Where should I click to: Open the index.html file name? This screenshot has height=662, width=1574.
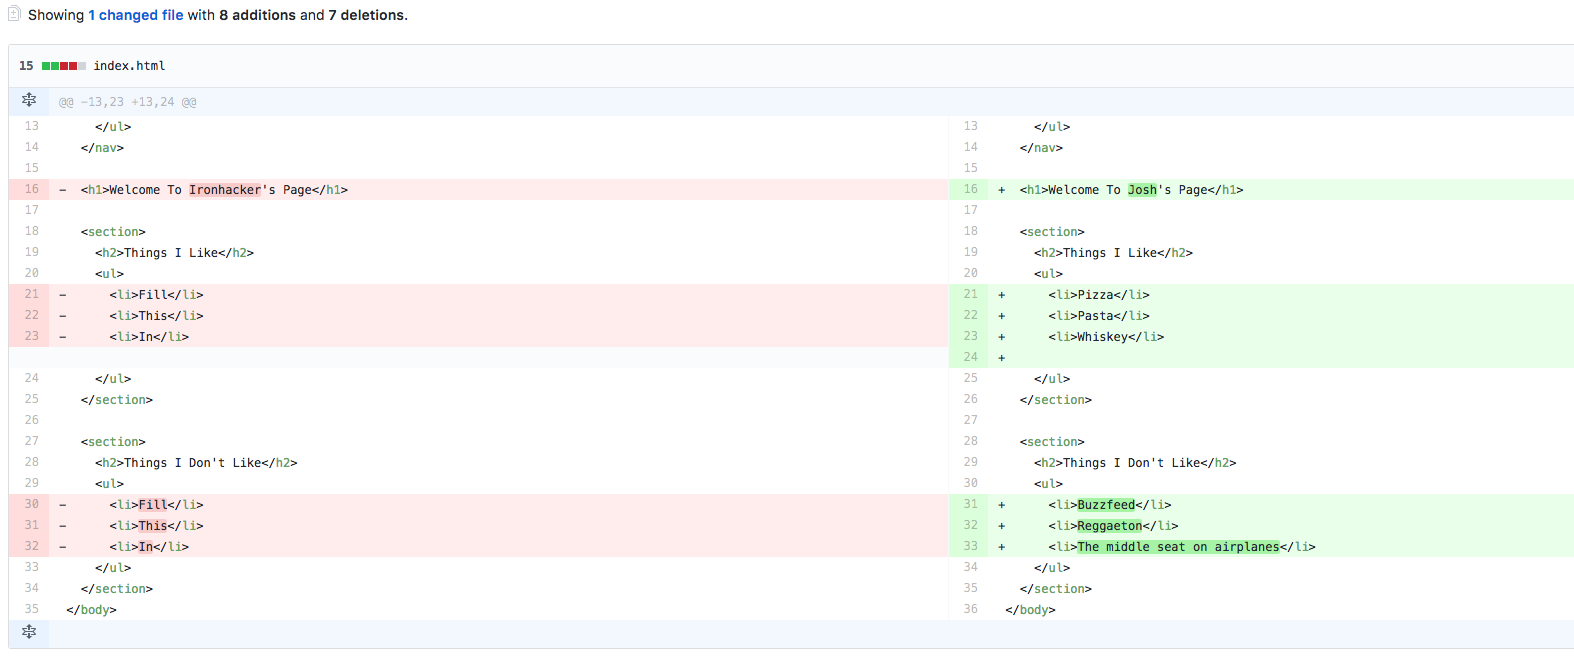coord(129,66)
